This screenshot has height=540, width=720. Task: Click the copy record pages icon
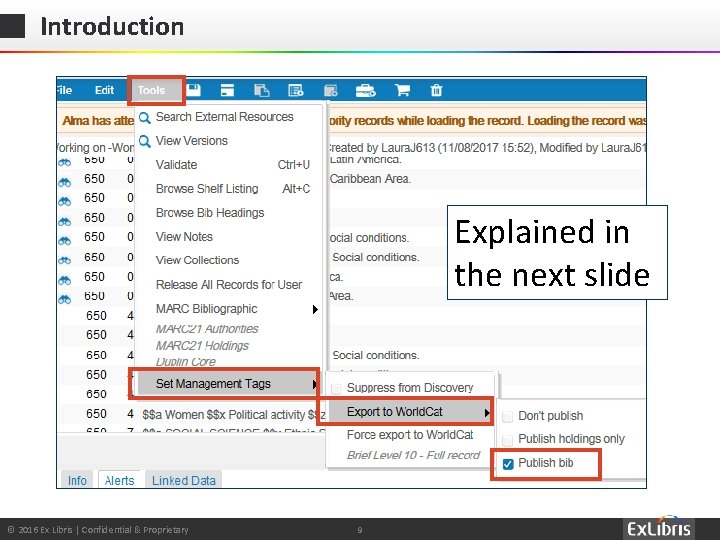pyautogui.click(x=262, y=90)
